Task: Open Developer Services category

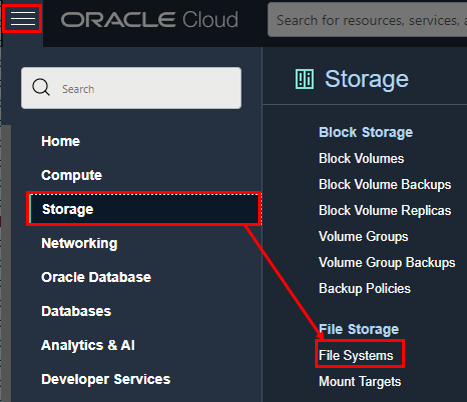Action: pos(106,379)
